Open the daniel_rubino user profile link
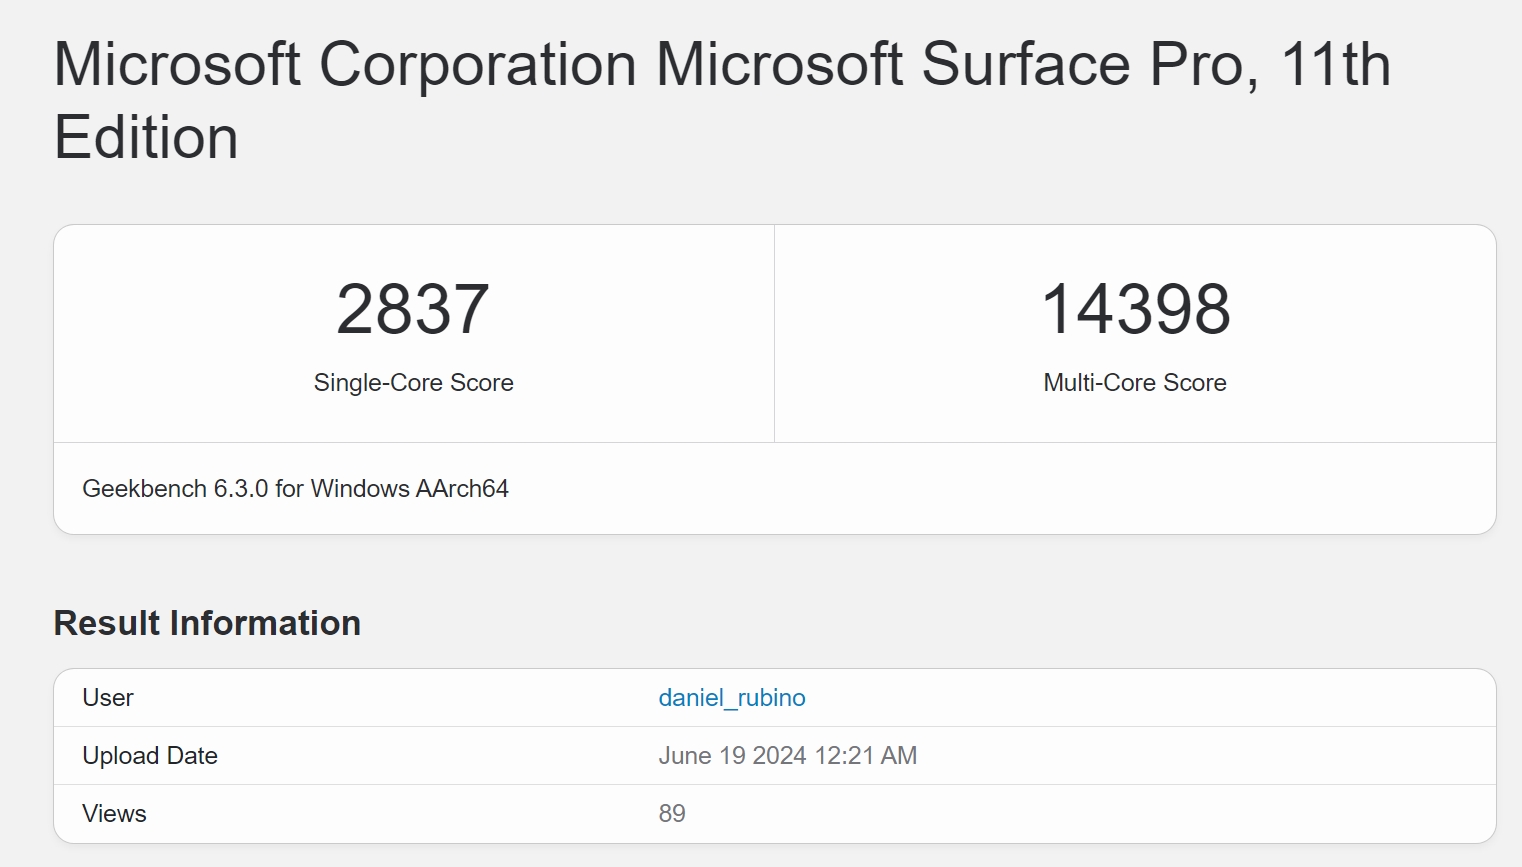The width and height of the screenshot is (1522, 867). 731,698
